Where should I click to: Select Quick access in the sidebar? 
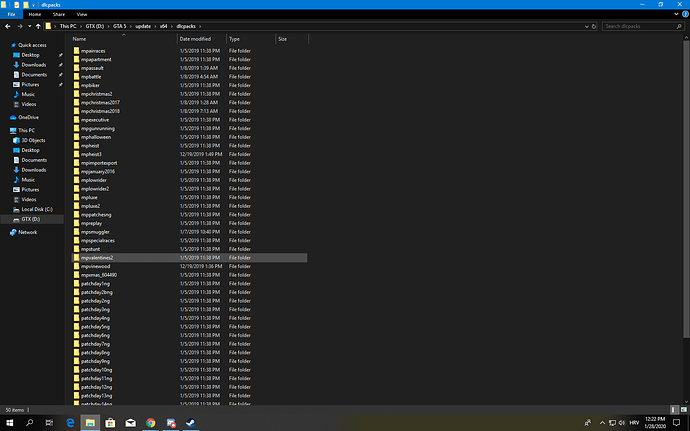[x=32, y=45]
